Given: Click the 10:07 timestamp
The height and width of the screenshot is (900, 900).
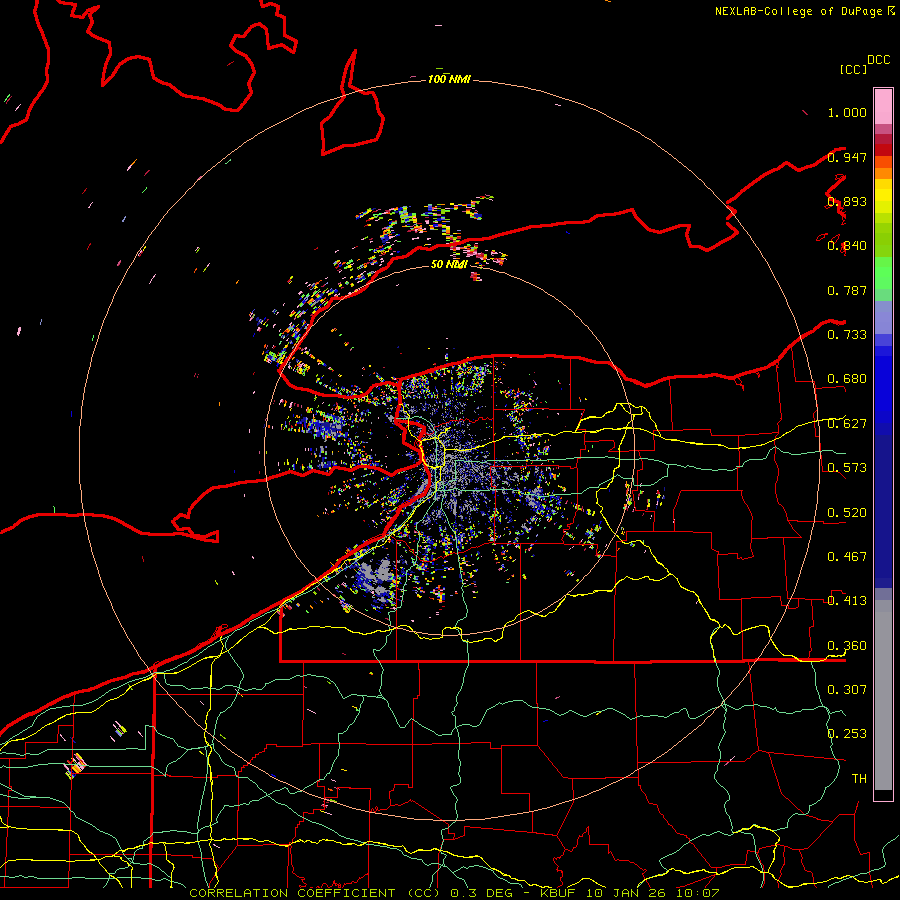Looking at the screenshot, I should pyautogui.click(x=697, y=893).
